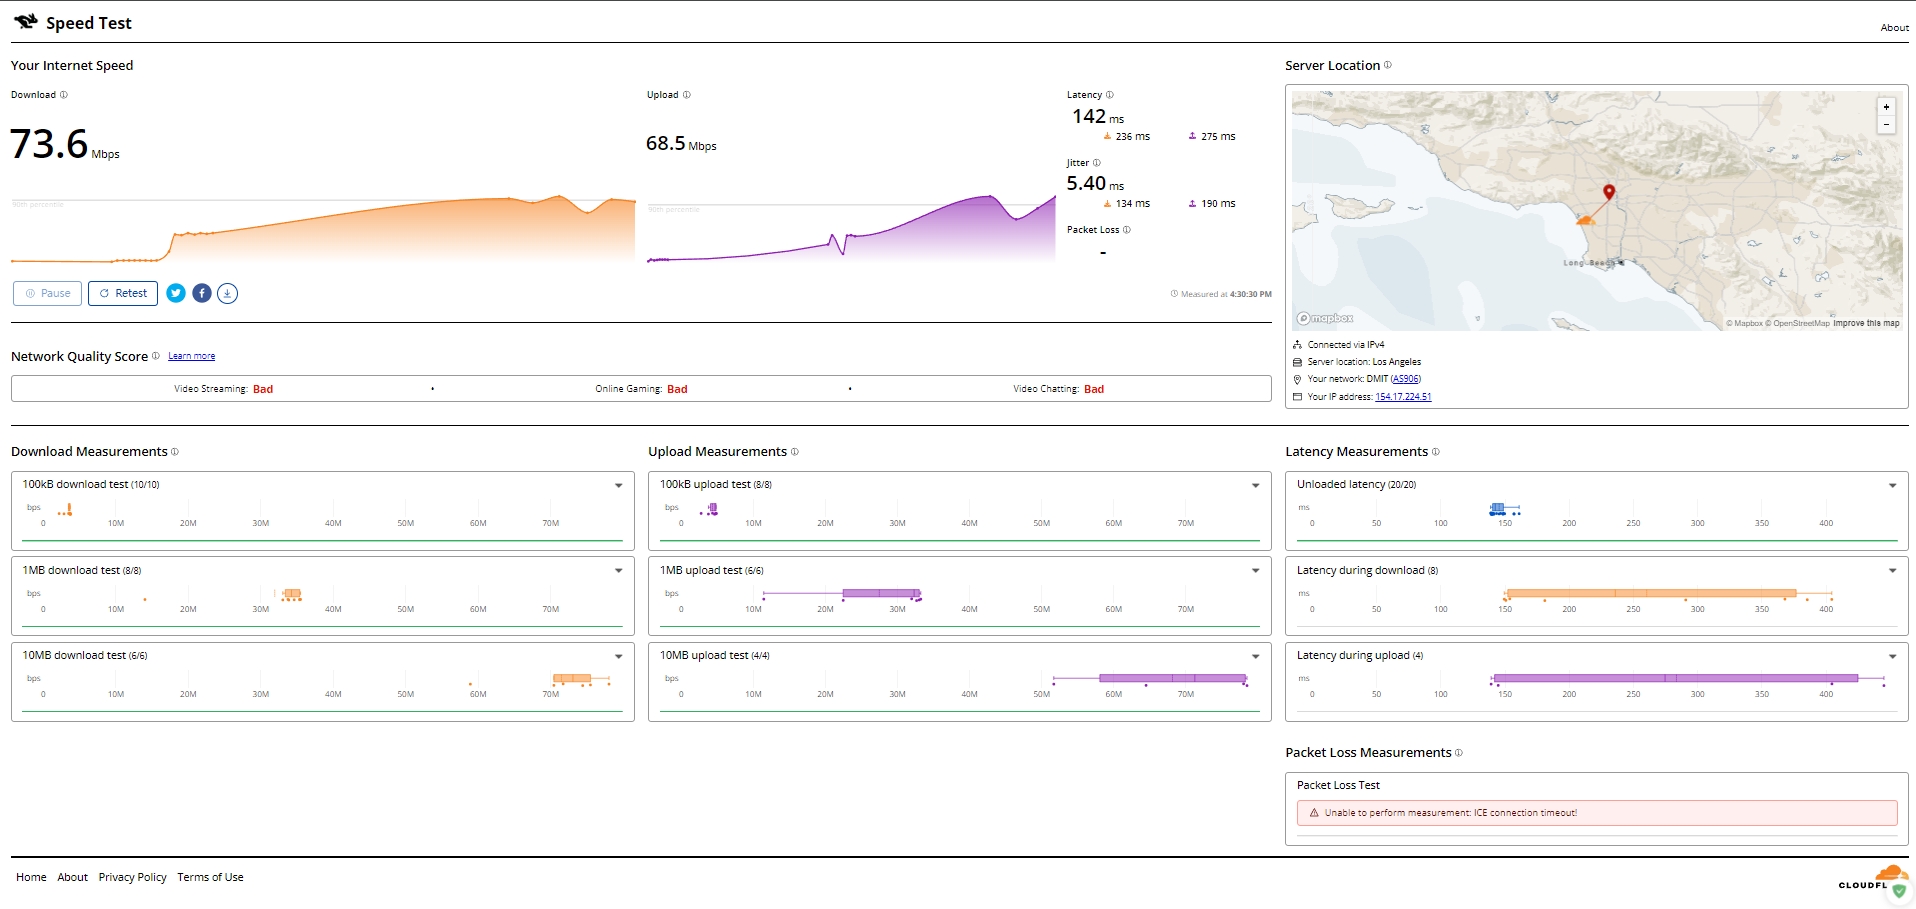Screen dimensions: 1916x909
Task: Zoom out on the server map
Action: [x=1886, y=125]
